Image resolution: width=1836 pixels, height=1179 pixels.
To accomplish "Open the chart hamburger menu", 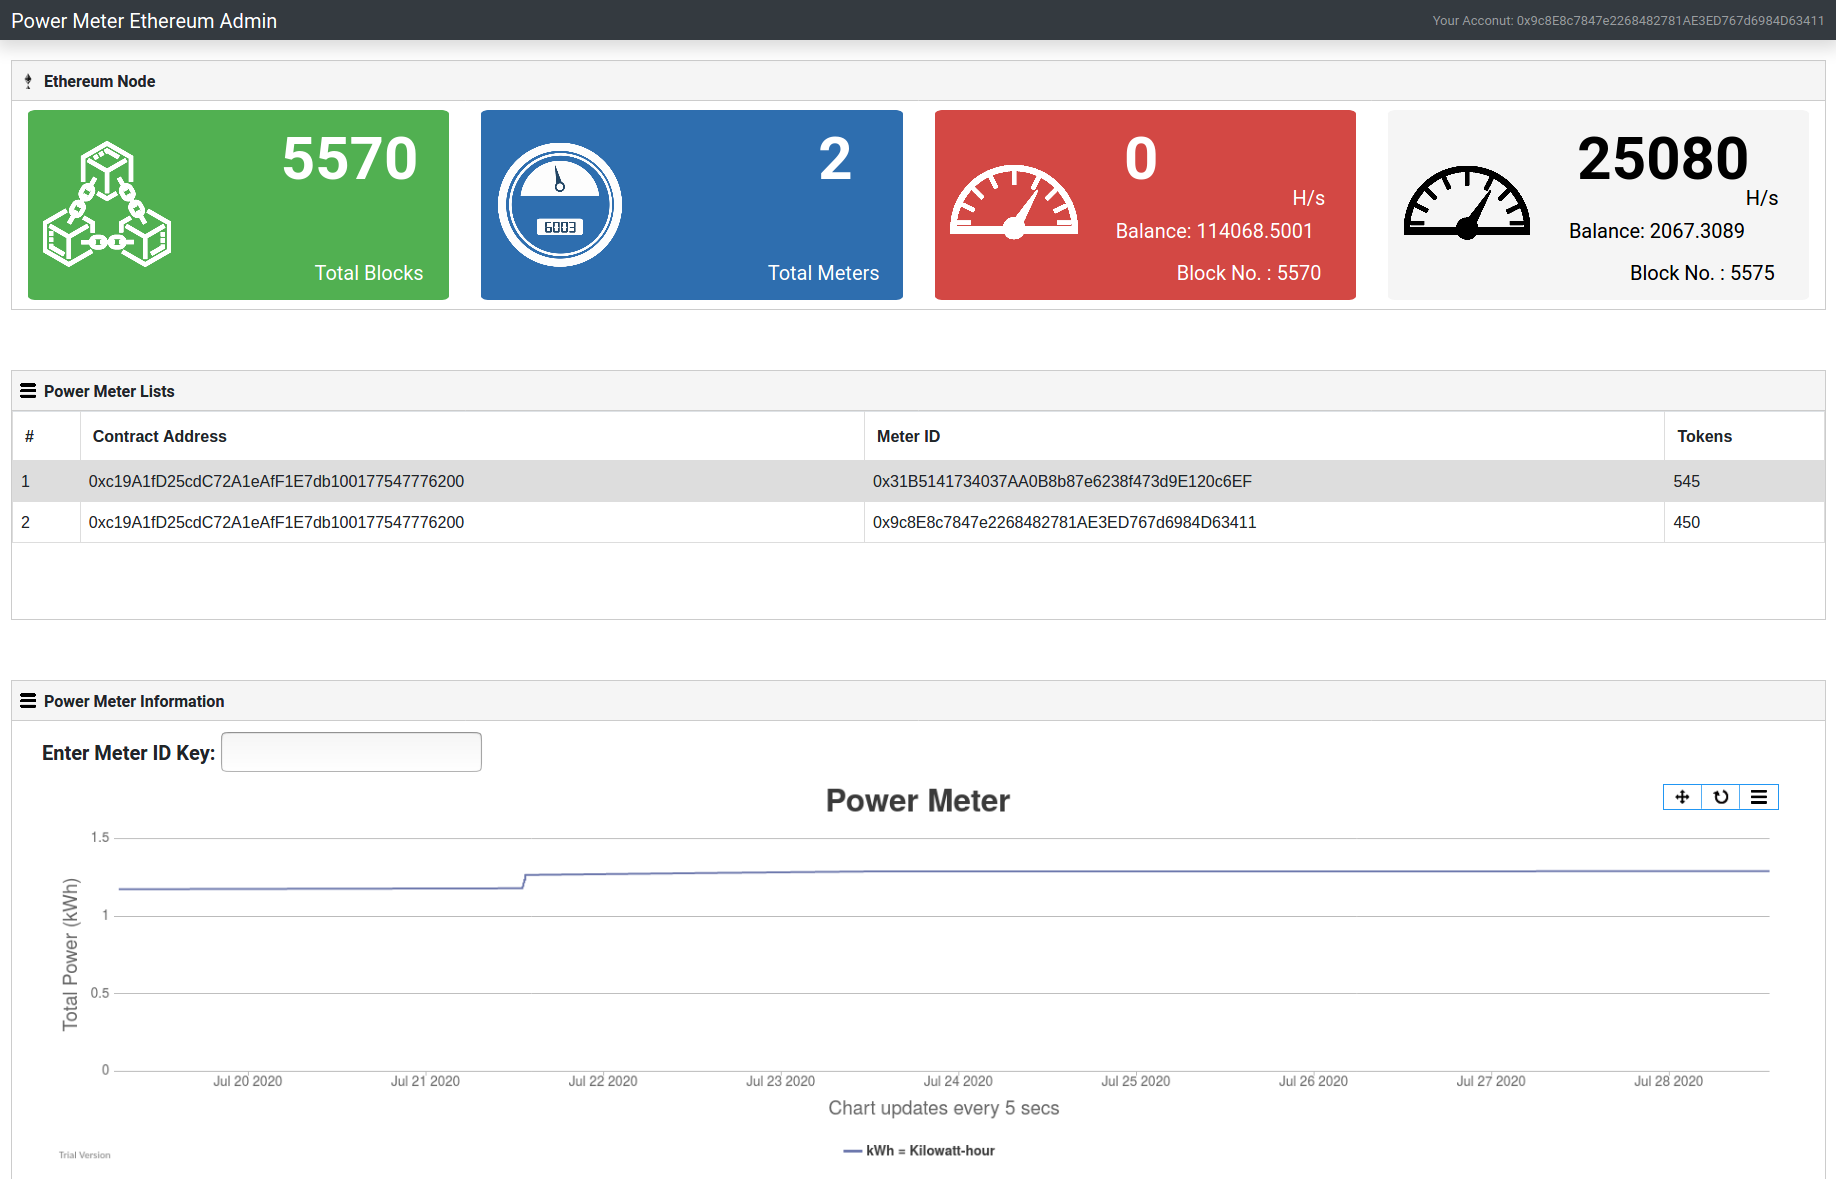I will 1759,797.
